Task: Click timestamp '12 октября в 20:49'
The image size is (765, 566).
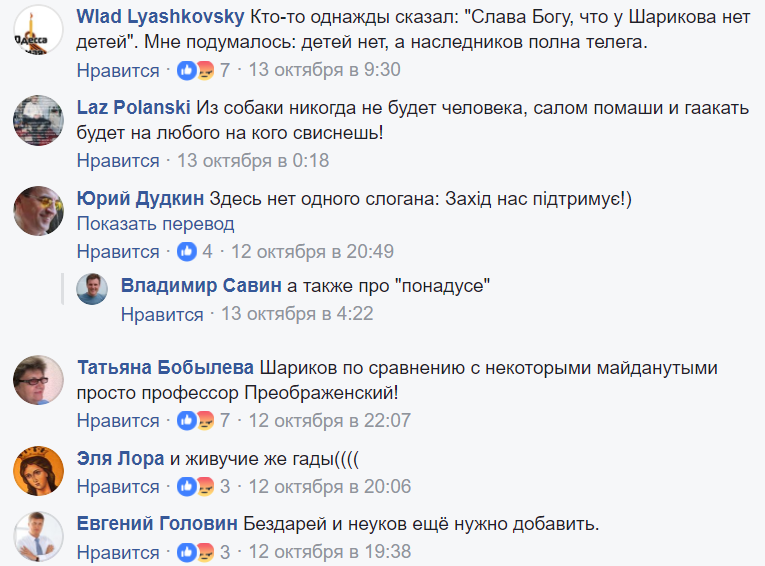Action: pos(312,252)
